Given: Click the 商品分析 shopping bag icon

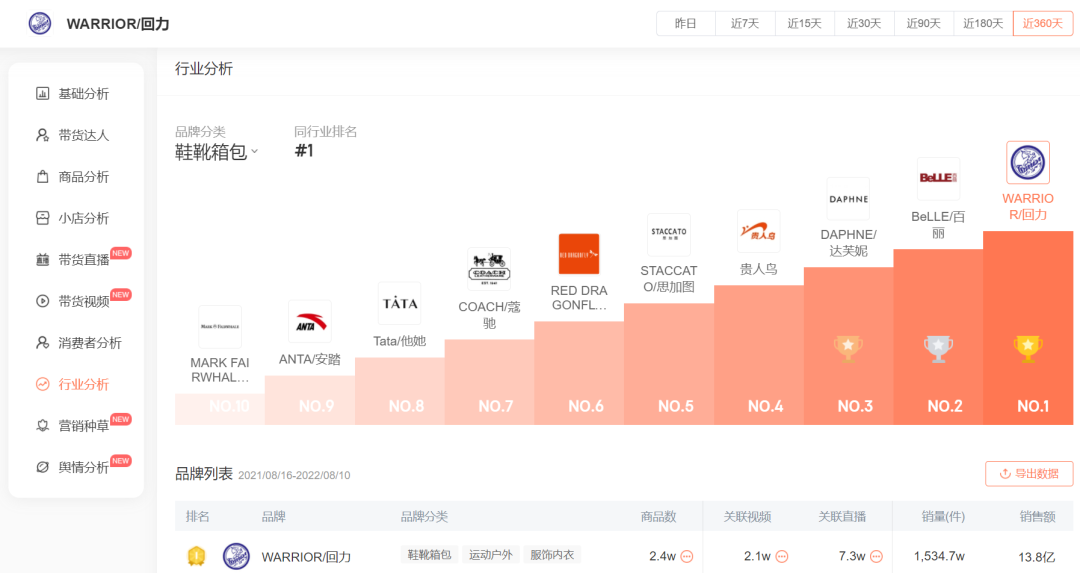Looking at the screenshot, I should point(43,177).
